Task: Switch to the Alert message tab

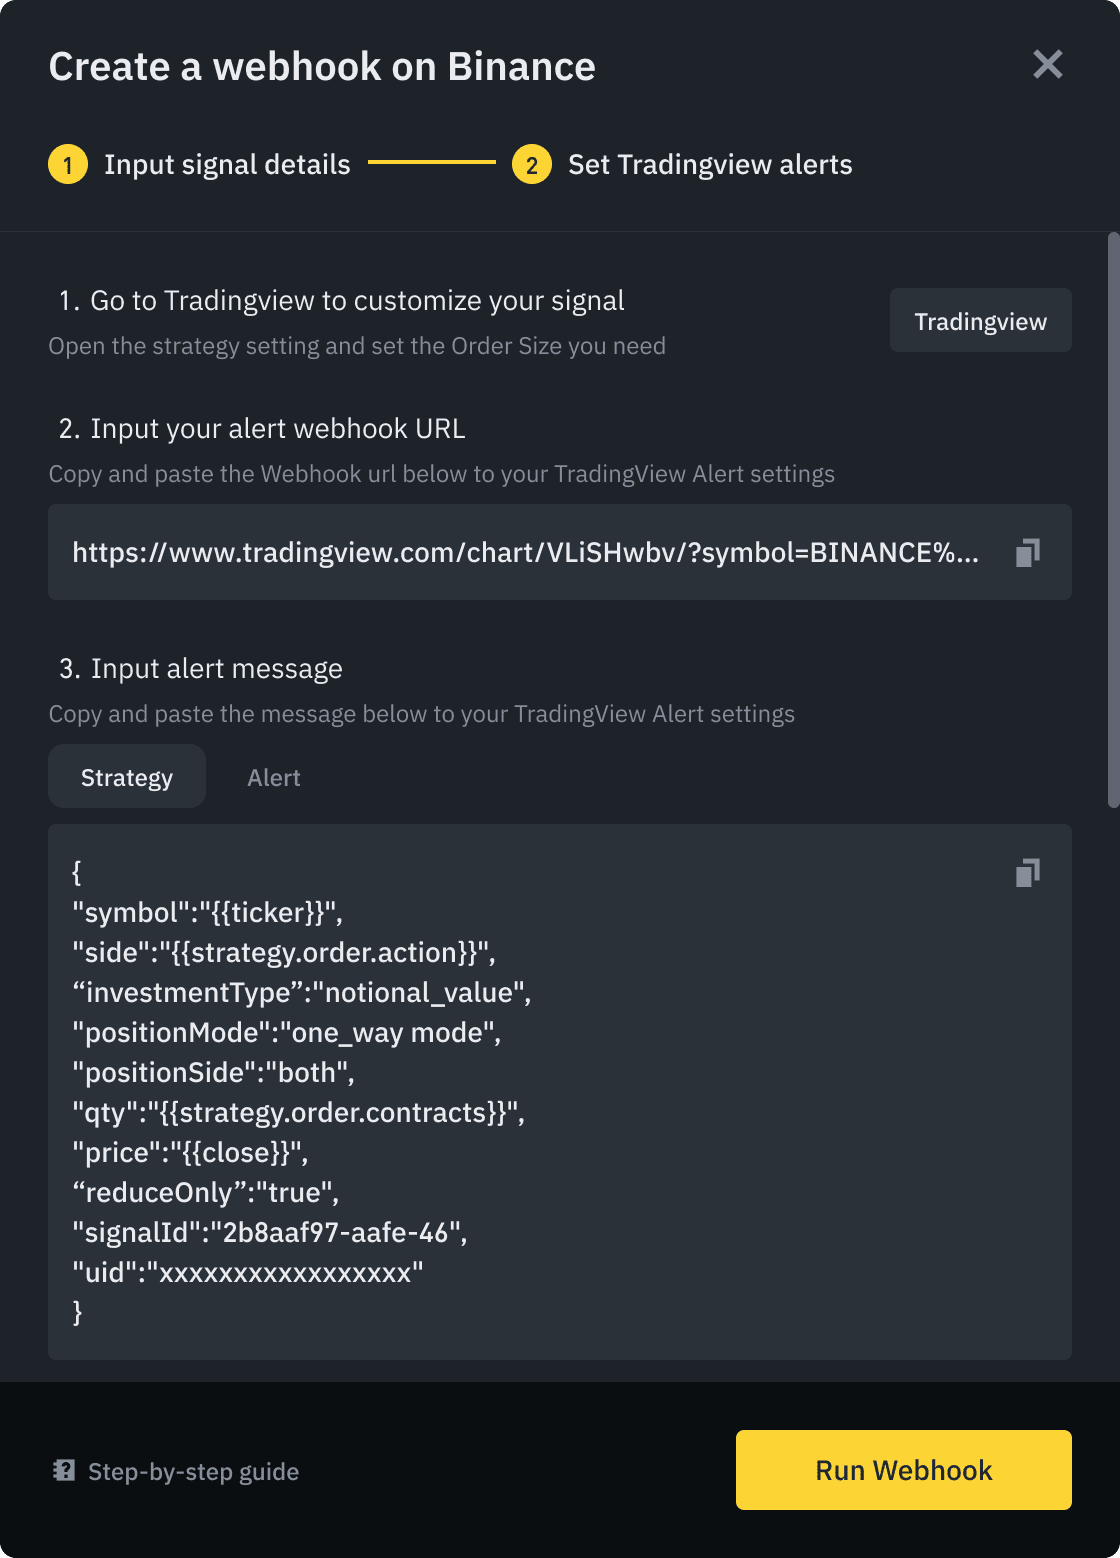Action: click(274, 777)
